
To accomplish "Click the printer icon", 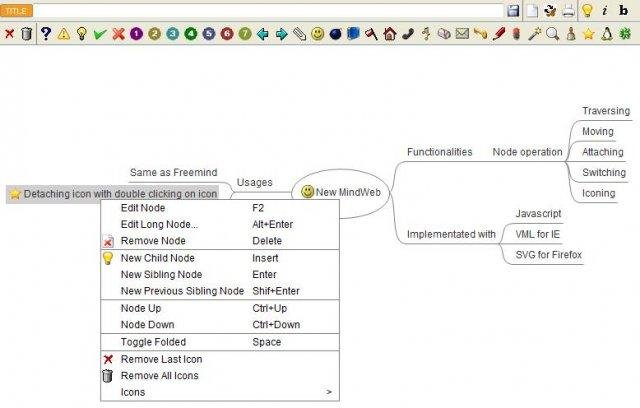I will point(568,11).
